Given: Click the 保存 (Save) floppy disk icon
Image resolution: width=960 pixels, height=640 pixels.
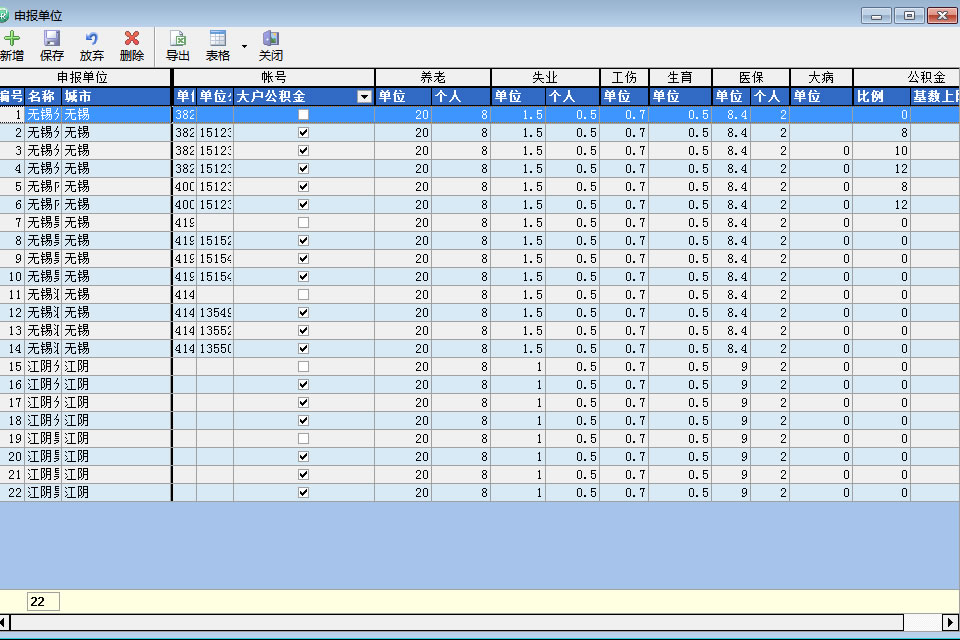Looking at the screenshot, I should pyautogui.click(x=52, y=40).
